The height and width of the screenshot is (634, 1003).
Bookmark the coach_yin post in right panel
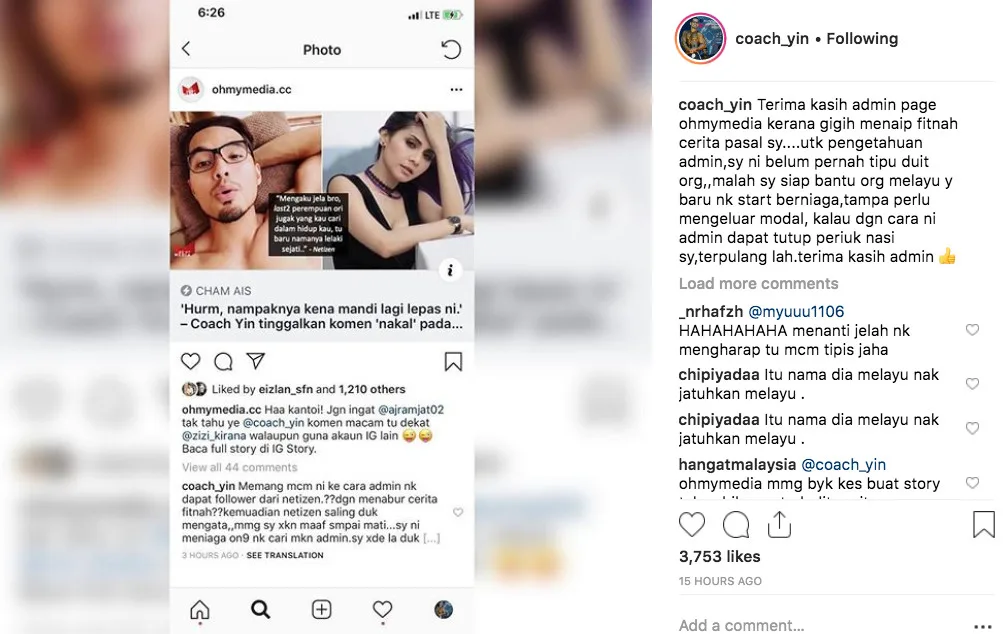pyautogui.click(x=984, y=525)
